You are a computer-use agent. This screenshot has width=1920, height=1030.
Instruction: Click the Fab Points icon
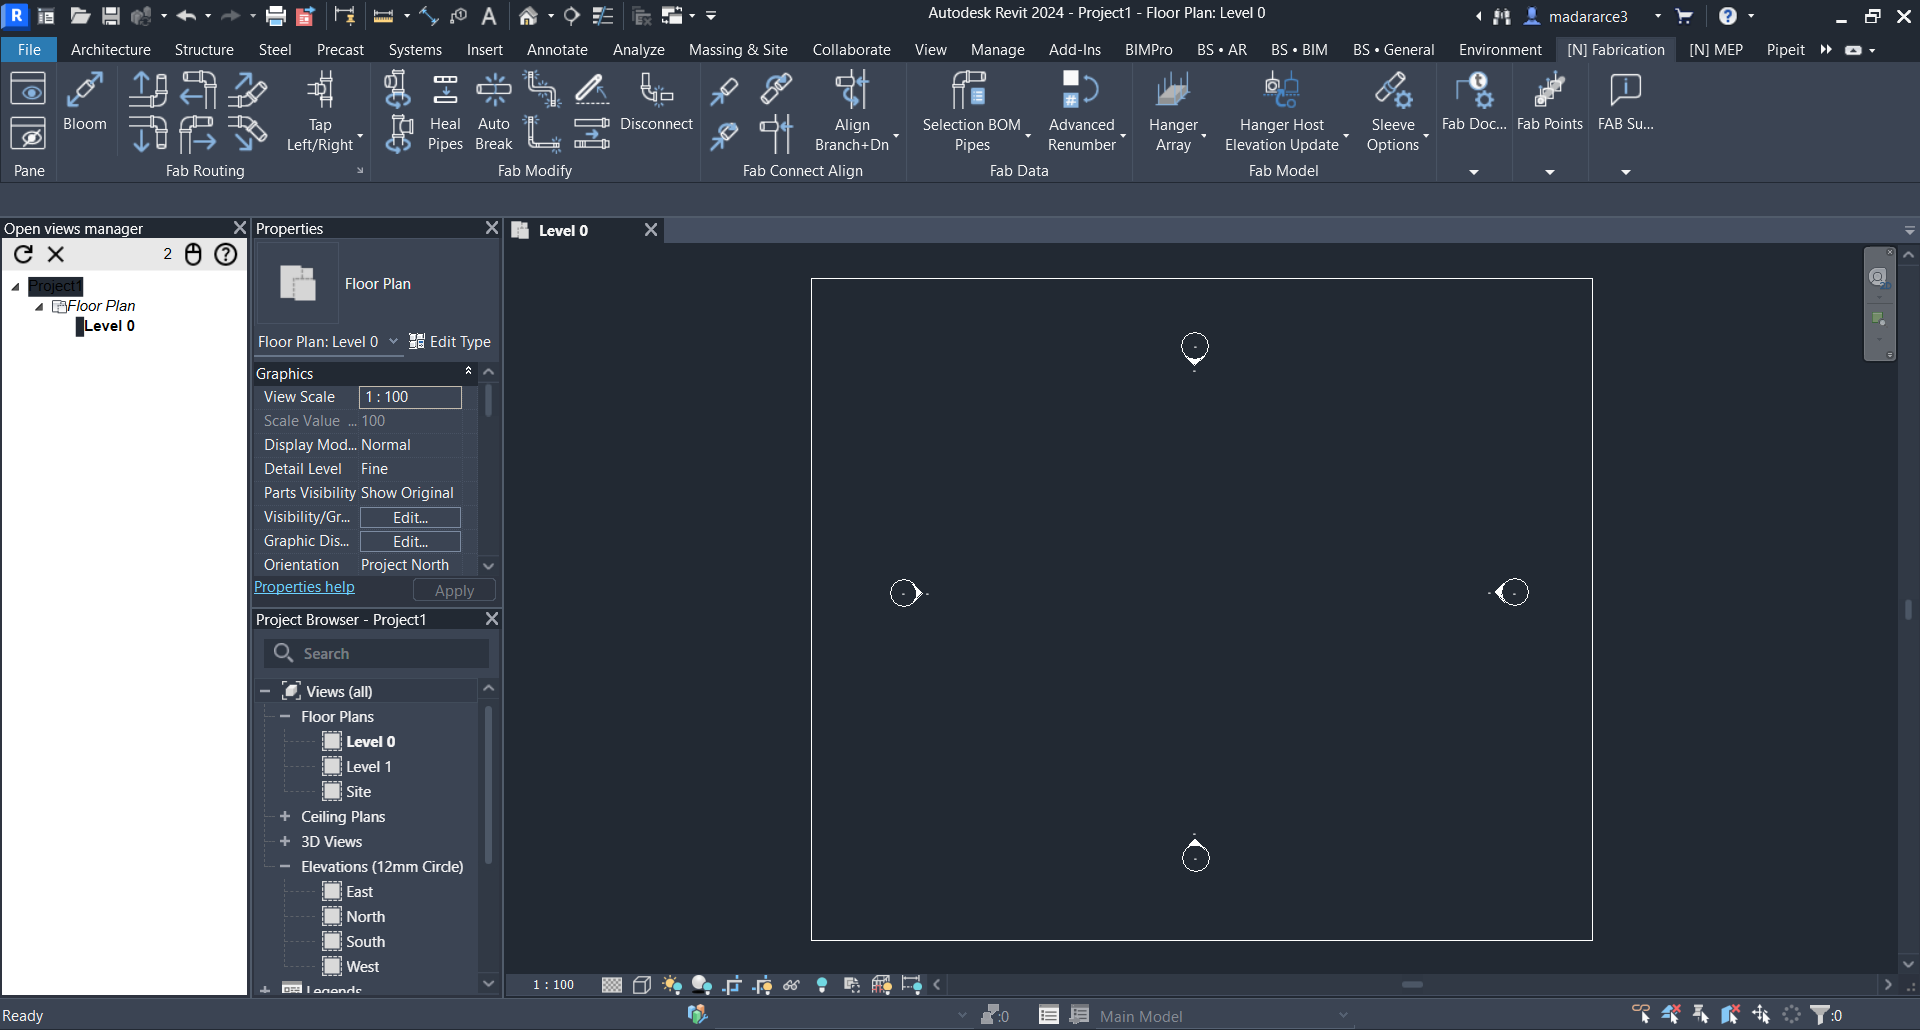click(1549, 101)
